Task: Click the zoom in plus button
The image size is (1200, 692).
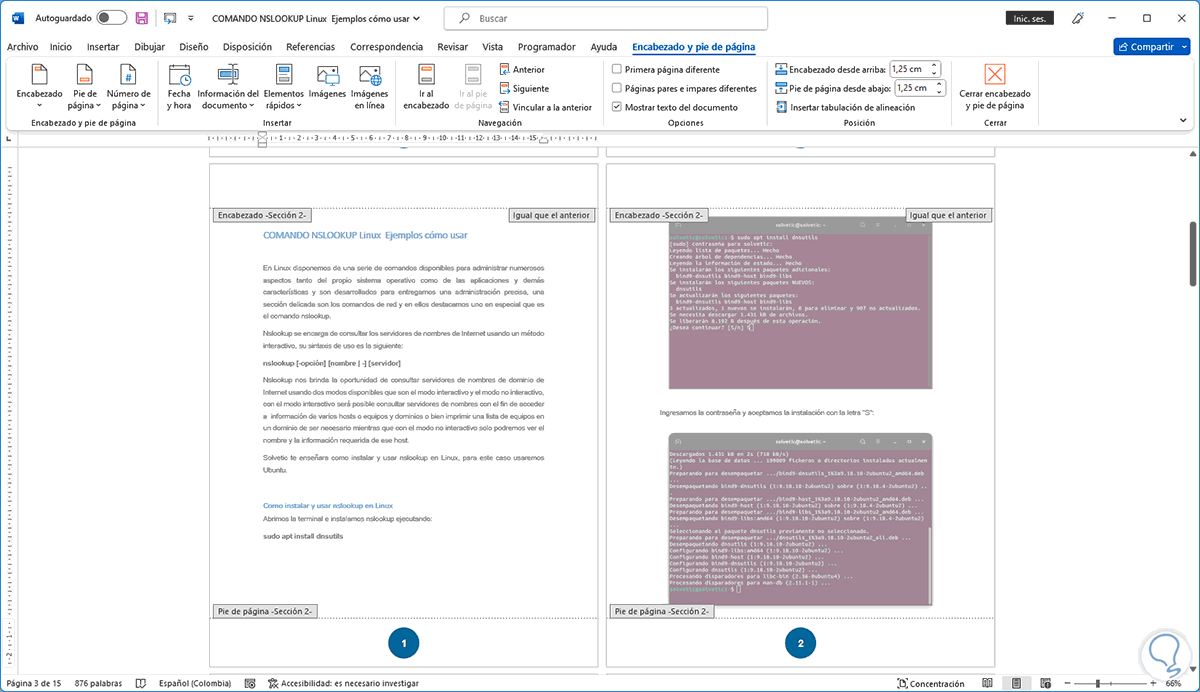Action: tap(1152, 684)
